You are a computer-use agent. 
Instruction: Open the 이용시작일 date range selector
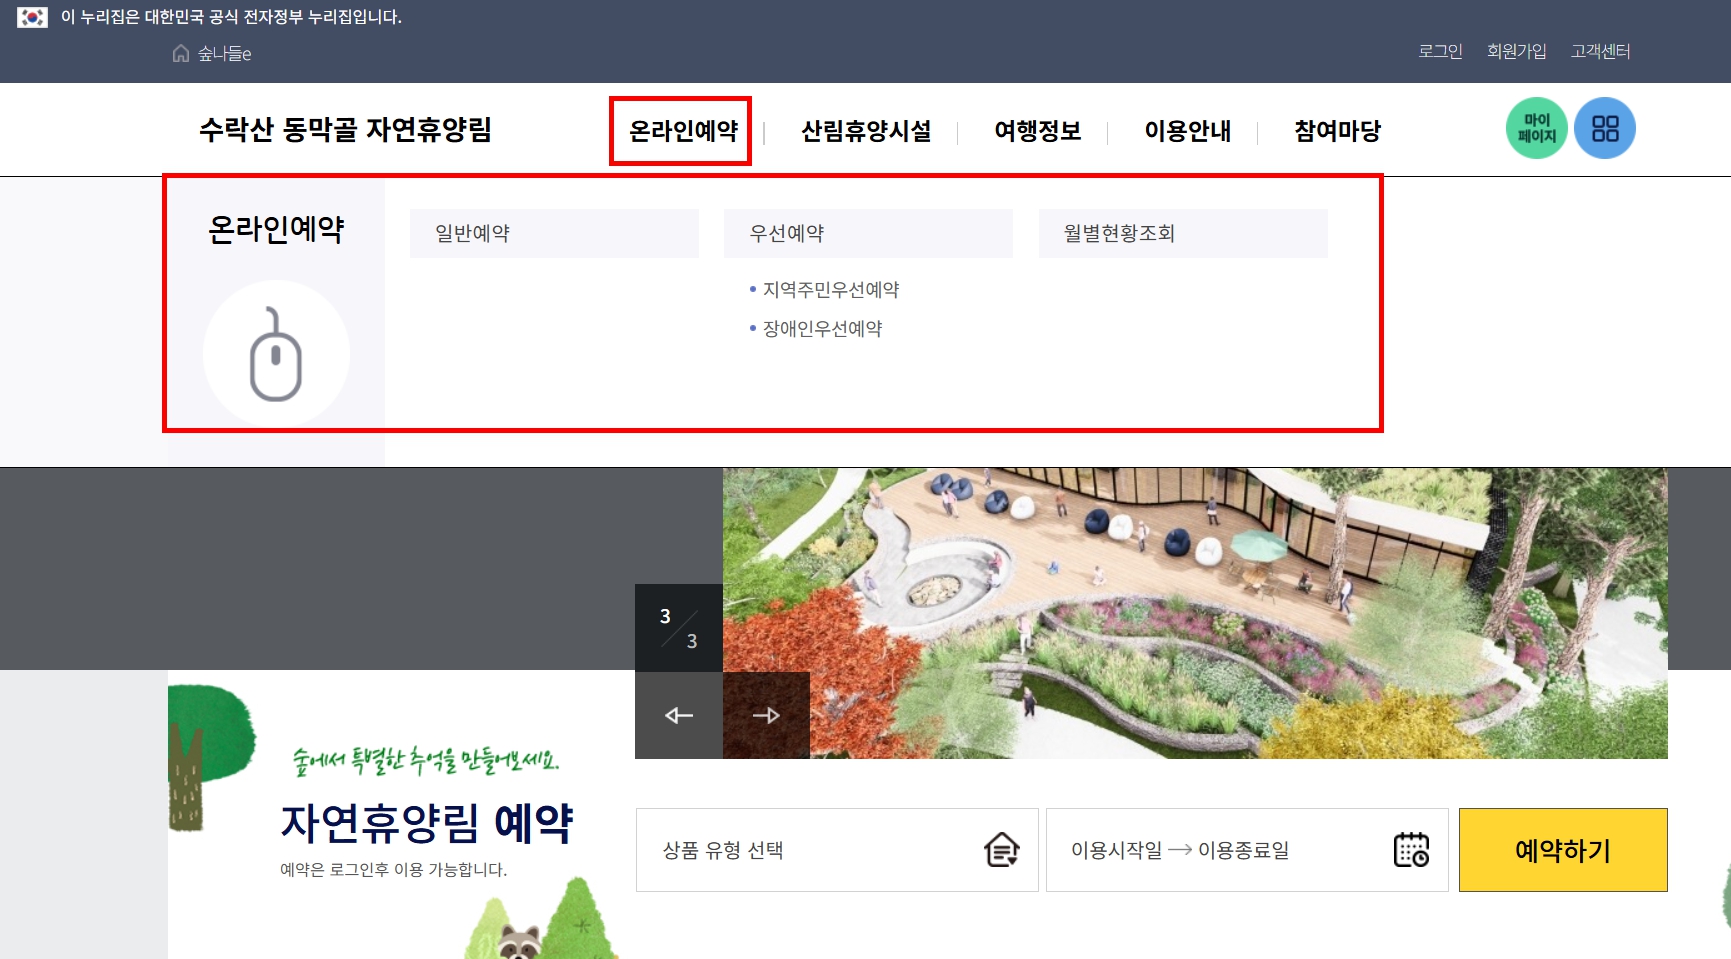[1180, 850]
